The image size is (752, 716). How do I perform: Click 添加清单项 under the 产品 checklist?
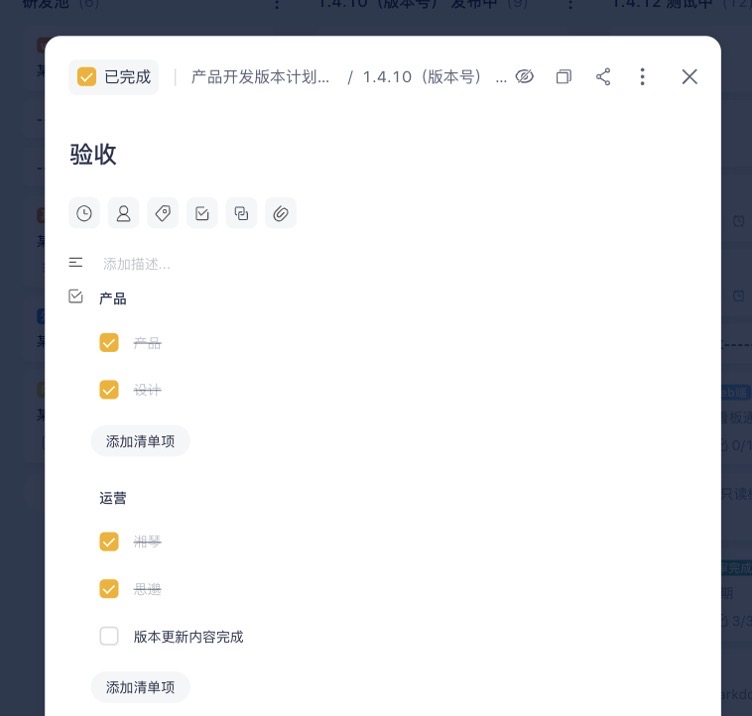pyautogui.click(x=140, y=441)
